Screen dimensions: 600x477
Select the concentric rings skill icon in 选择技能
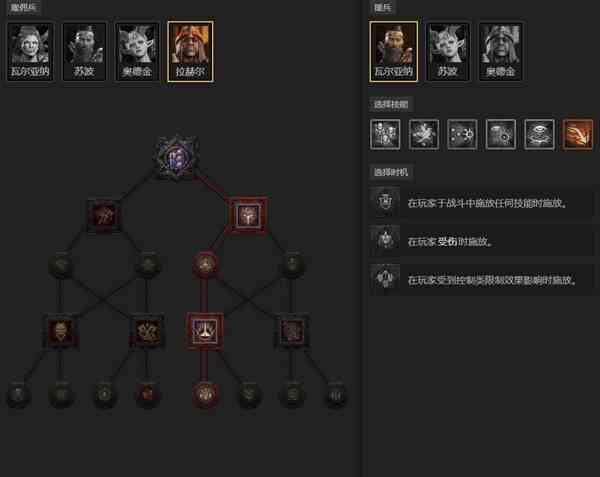539,134
